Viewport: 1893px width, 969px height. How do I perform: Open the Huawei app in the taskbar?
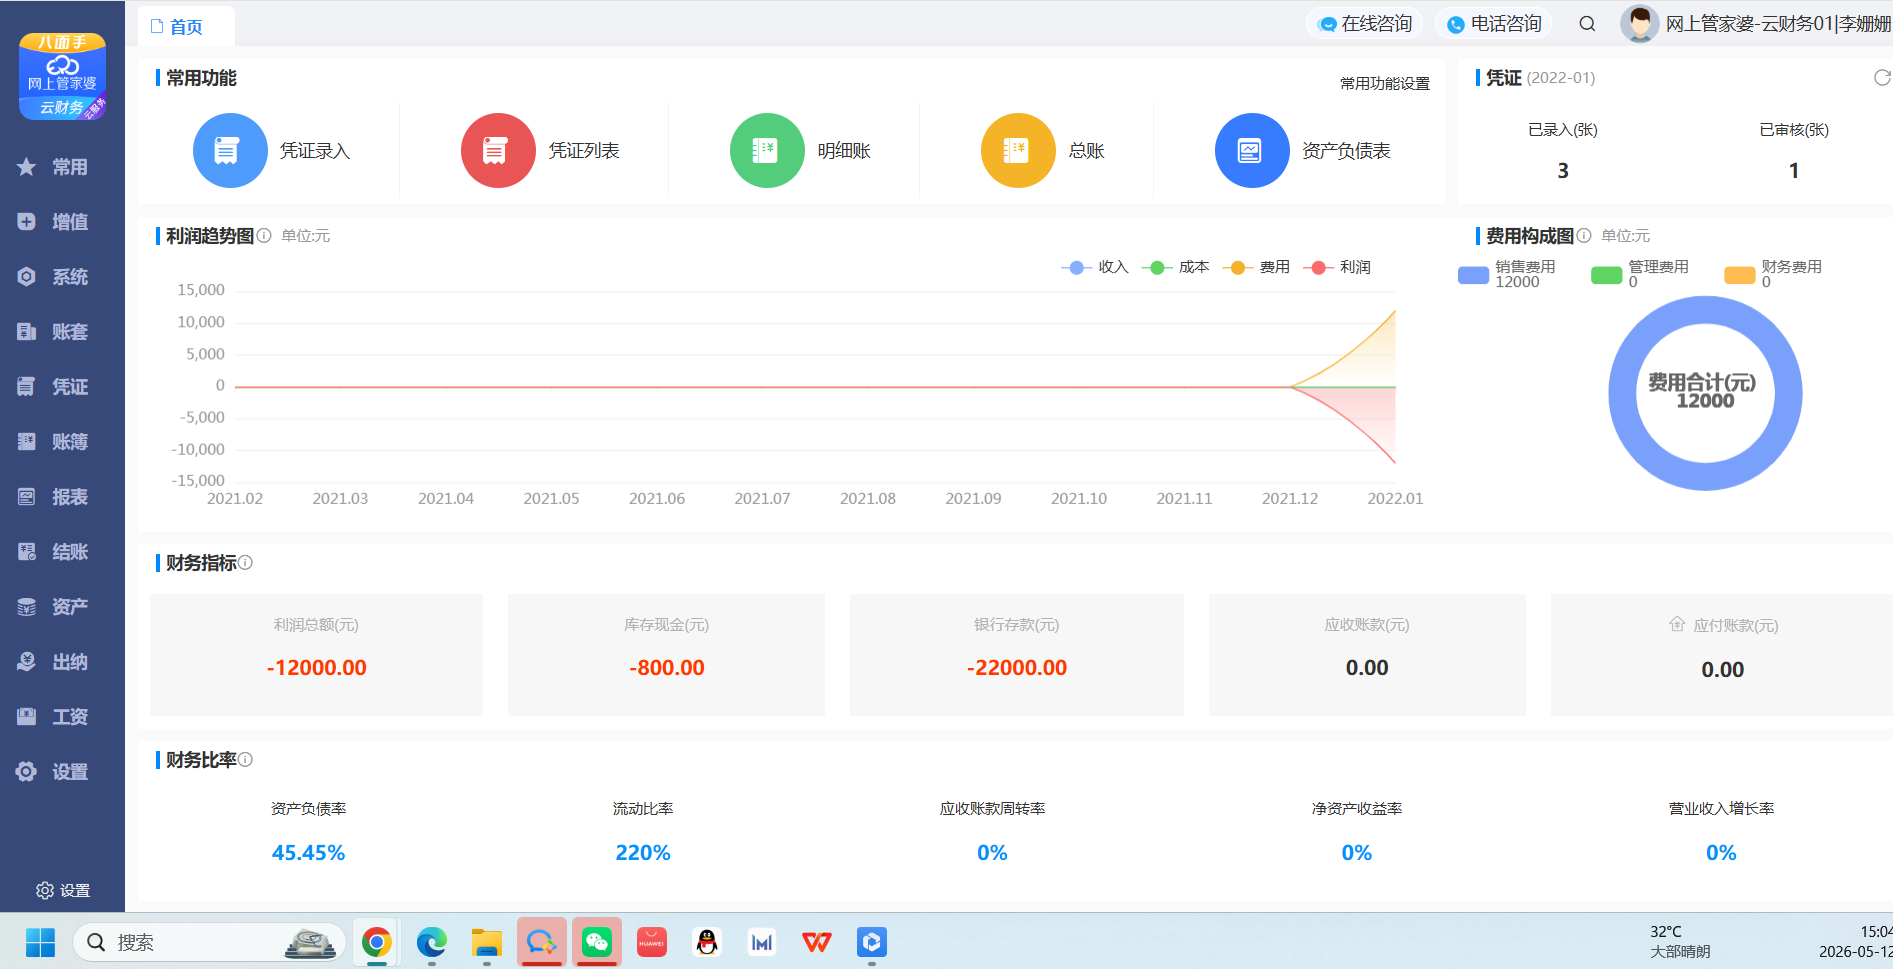[x=652, y=942]
